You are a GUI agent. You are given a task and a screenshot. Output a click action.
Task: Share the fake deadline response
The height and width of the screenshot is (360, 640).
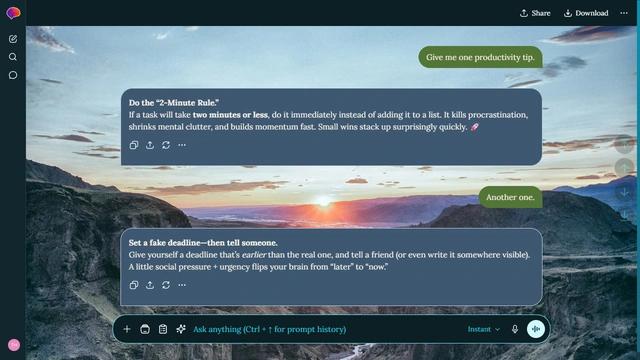click(x=150, y=285)
